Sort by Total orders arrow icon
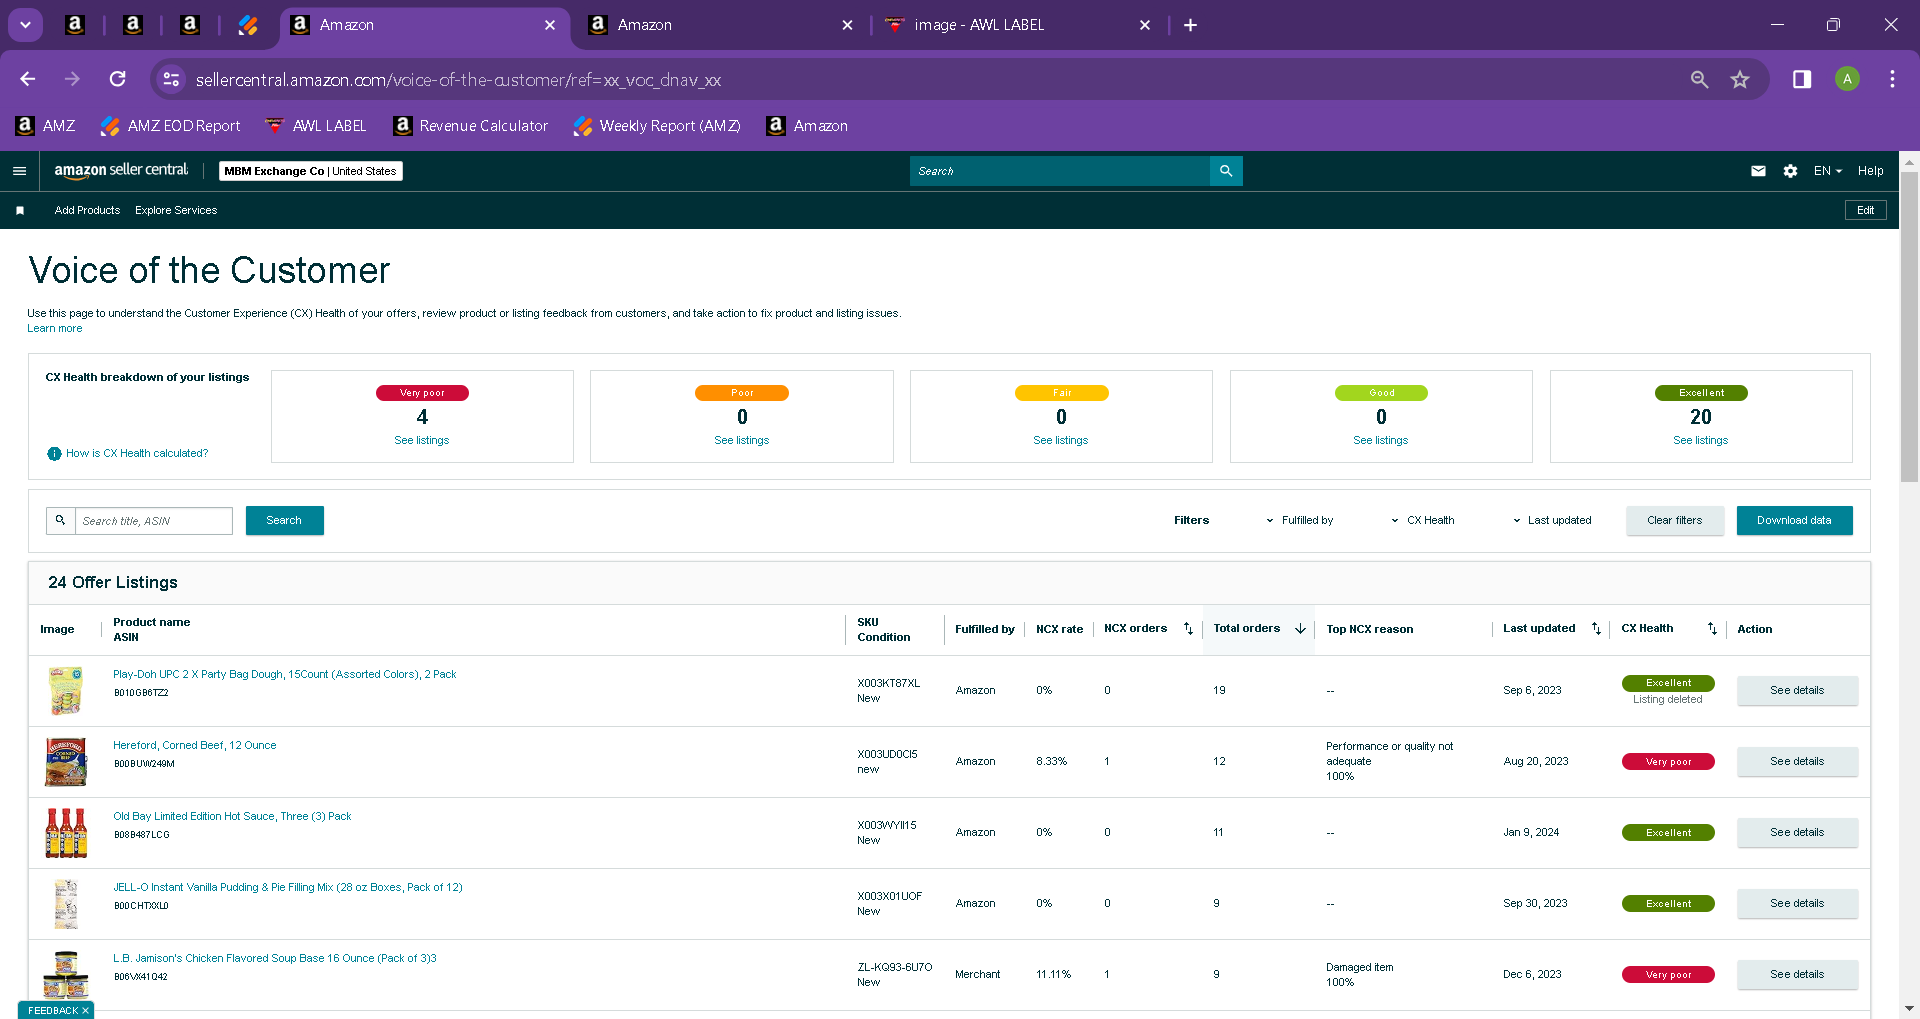 tap(1300, 629)
